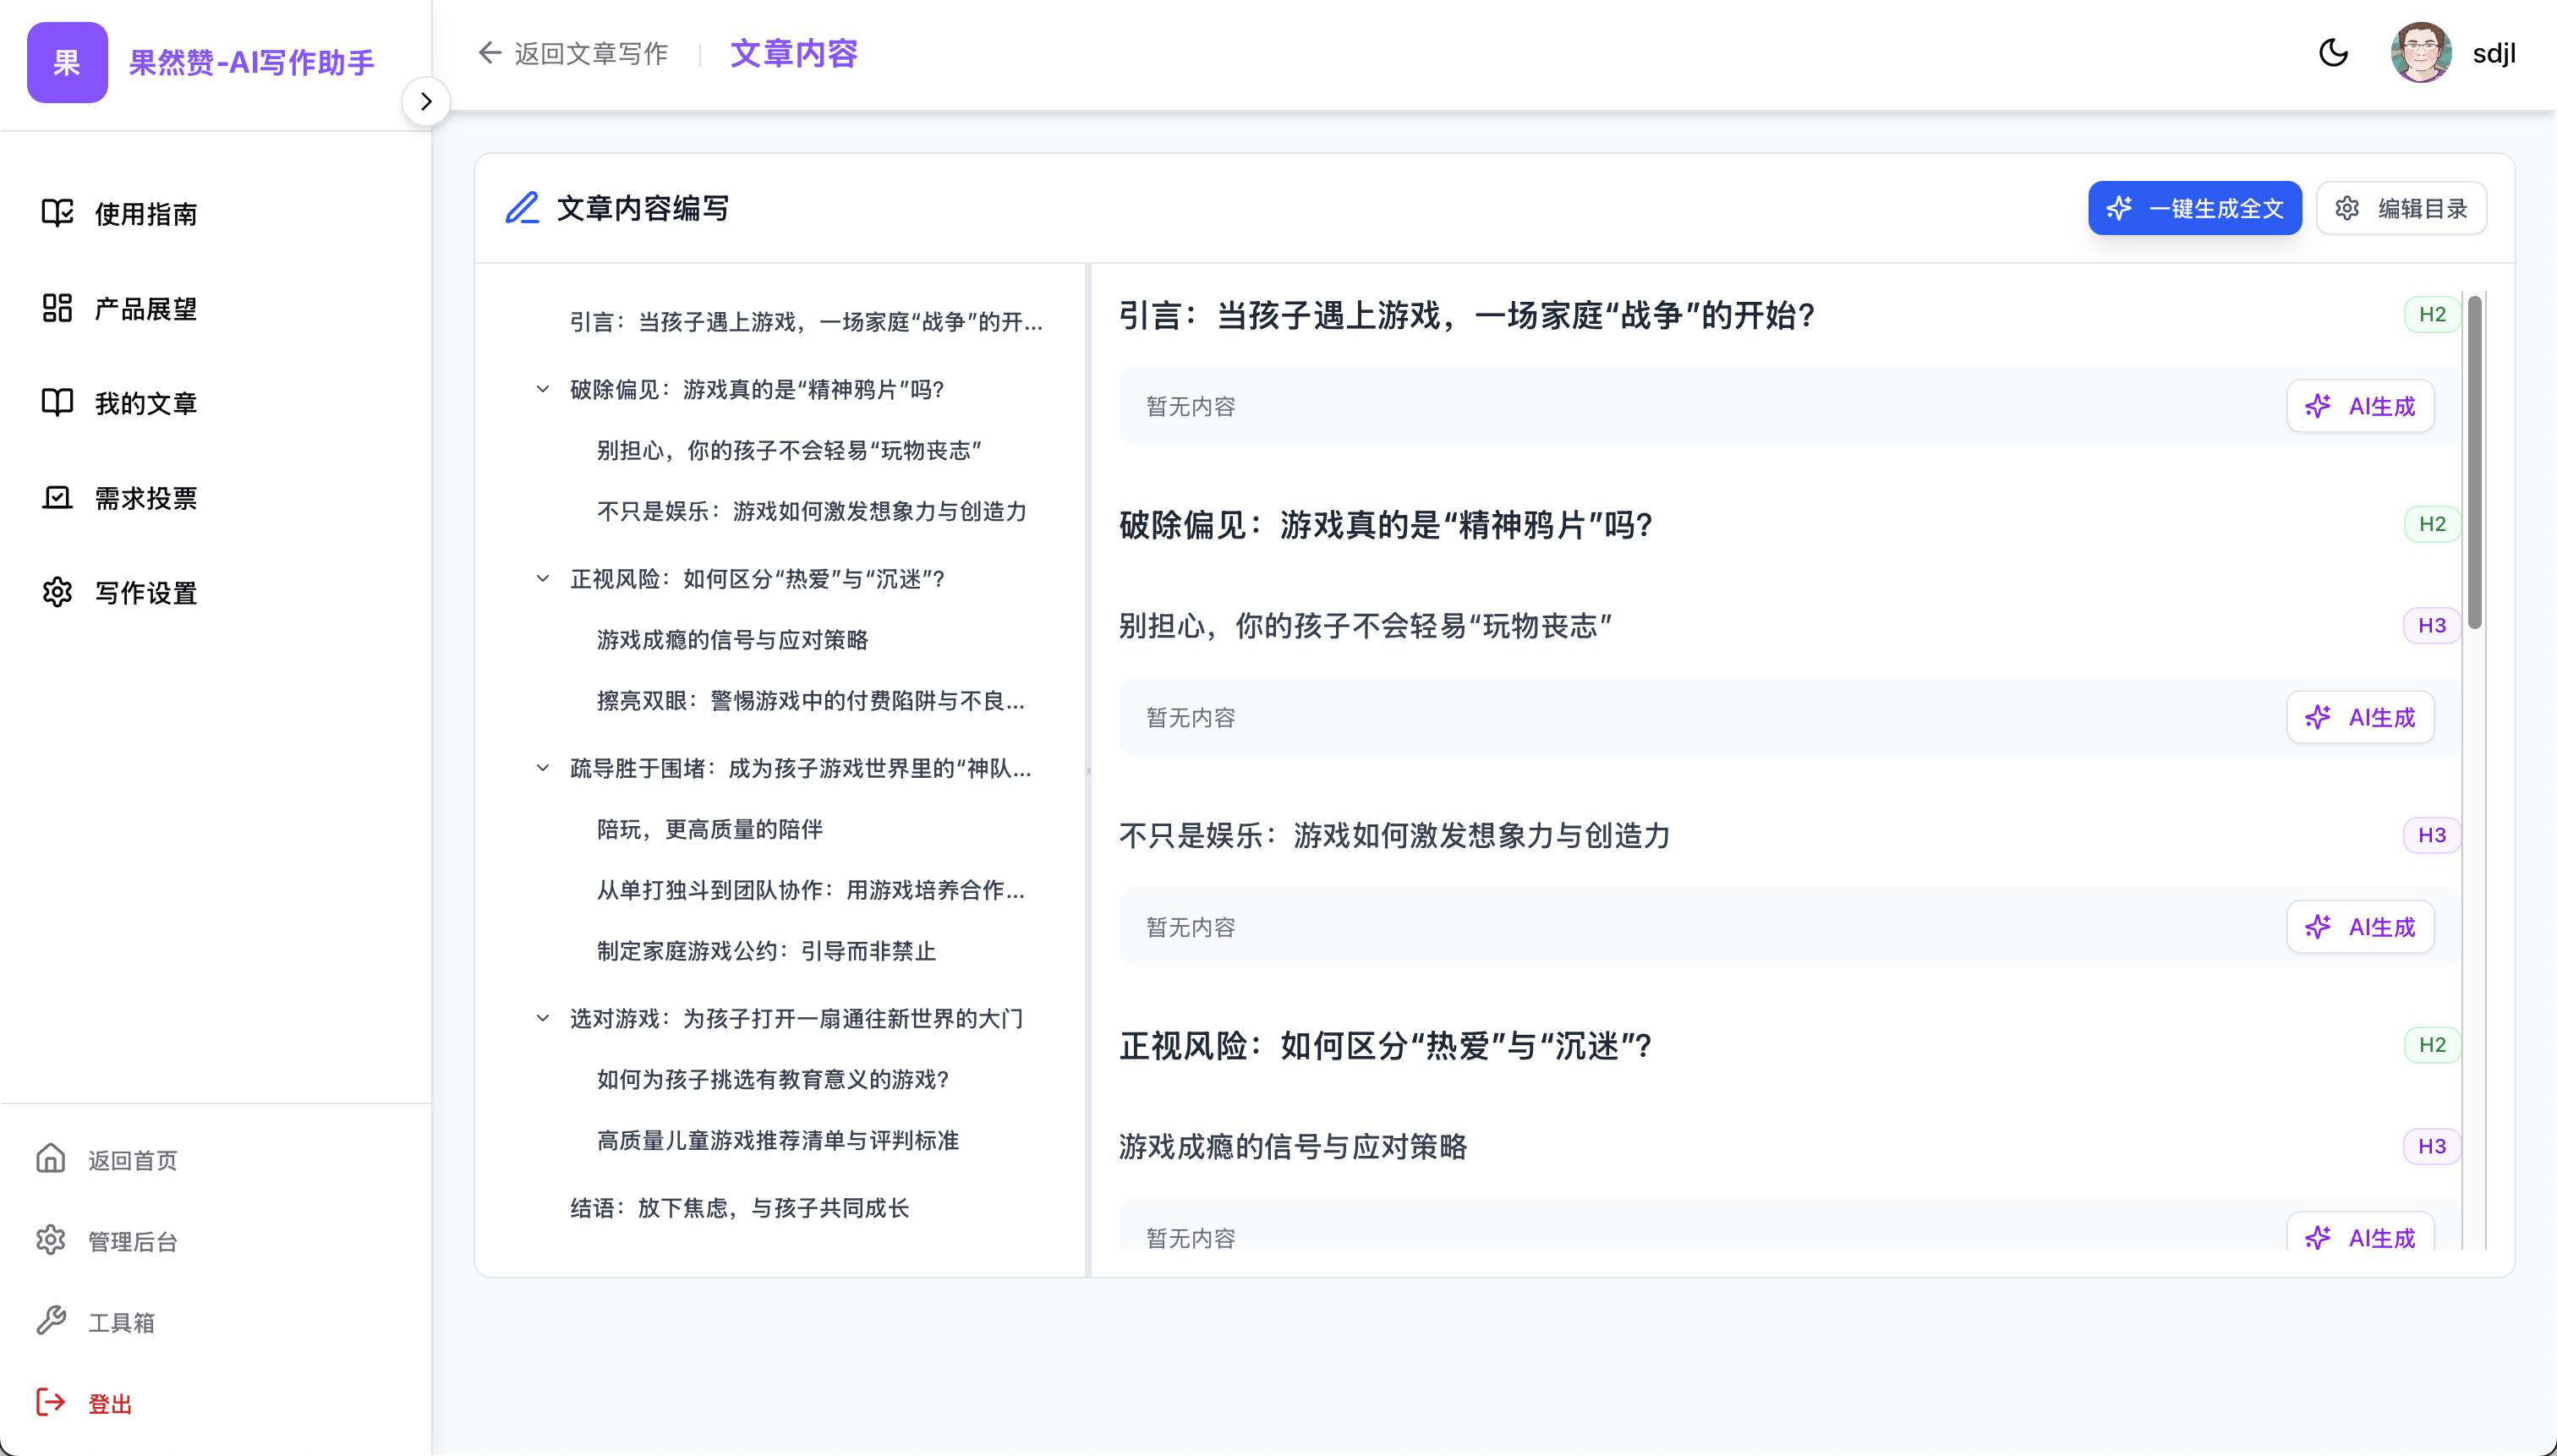Expand the collapsed sidebar with the arrow button
The height and width of the screenshot is (1456, 2557).
[426, 101]
